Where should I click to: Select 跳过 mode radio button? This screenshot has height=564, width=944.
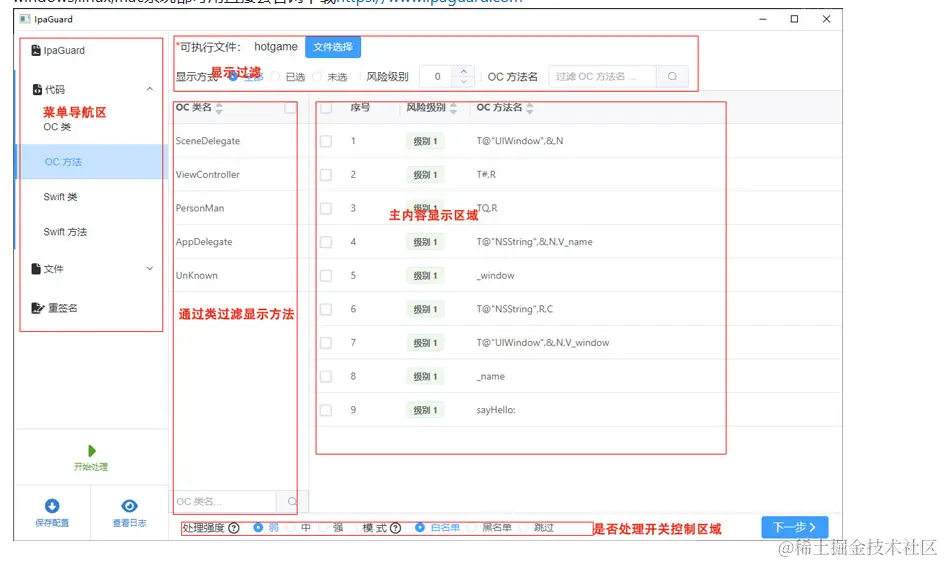(523, 528)
